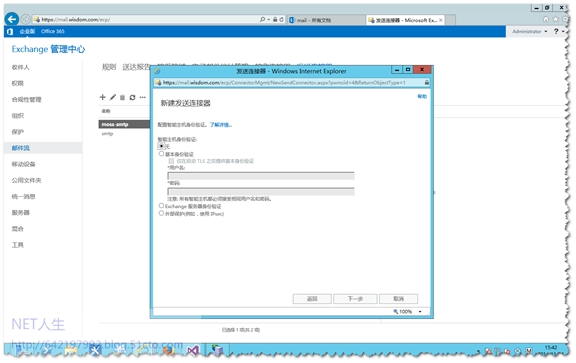Viewport: 576px width, 363px height.
Task: Open 工具 in the left navigation
Action: click(x=18, y=245)
